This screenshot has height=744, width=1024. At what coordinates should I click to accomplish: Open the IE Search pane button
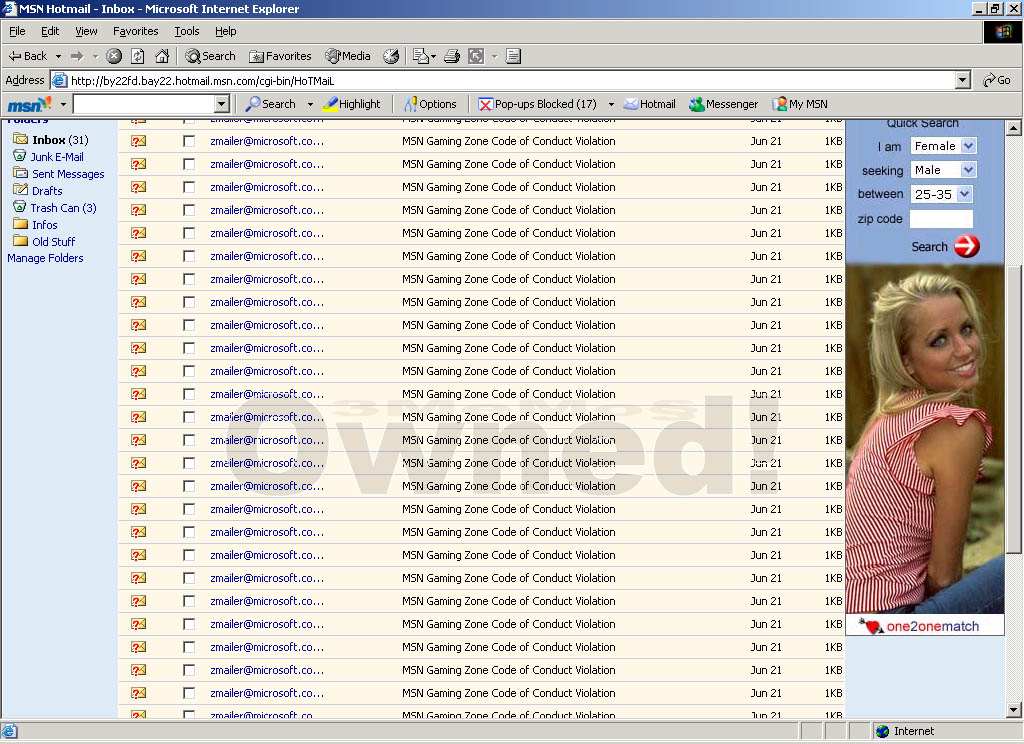click(210, 56)
